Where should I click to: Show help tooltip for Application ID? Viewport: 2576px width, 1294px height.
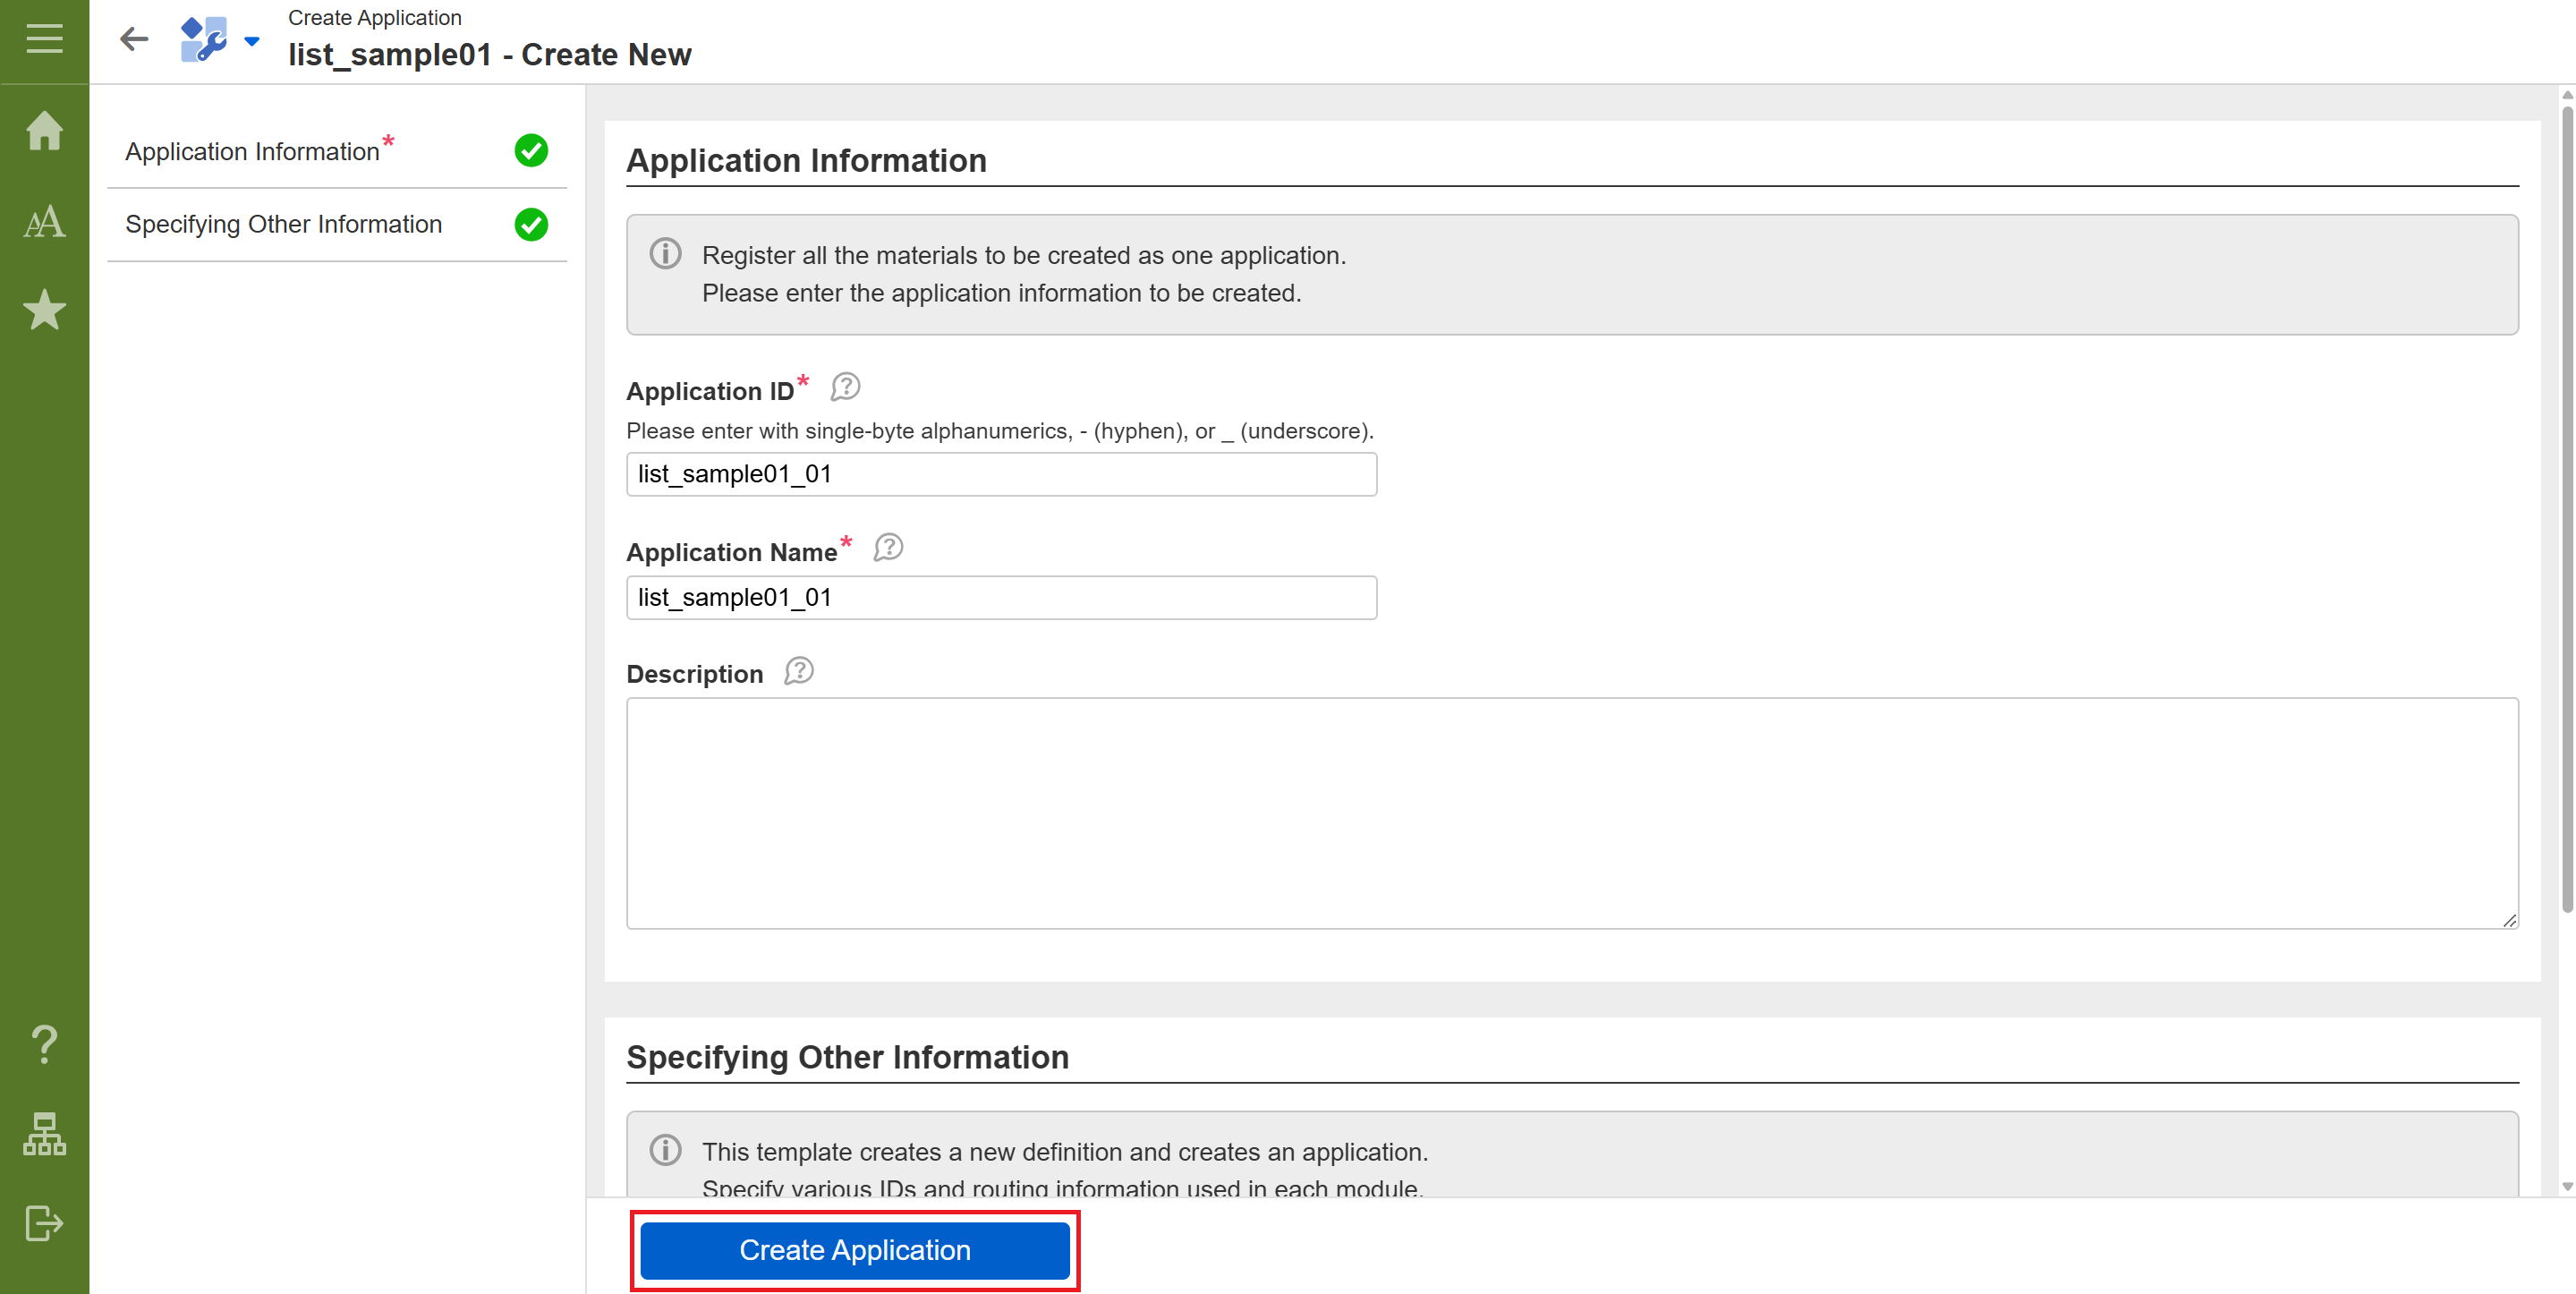pyautogui.click(x=845, y=387)
